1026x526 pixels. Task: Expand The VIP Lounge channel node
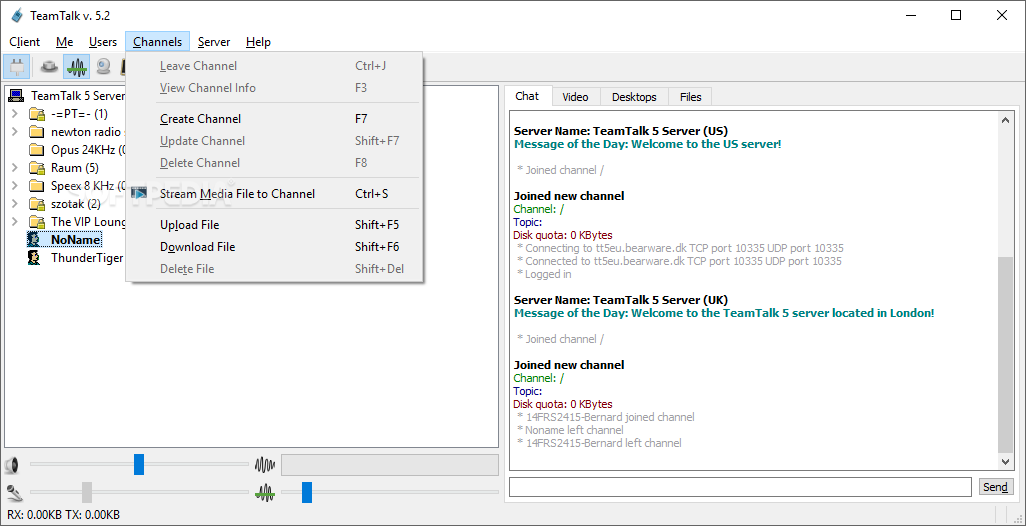(14, 222)
